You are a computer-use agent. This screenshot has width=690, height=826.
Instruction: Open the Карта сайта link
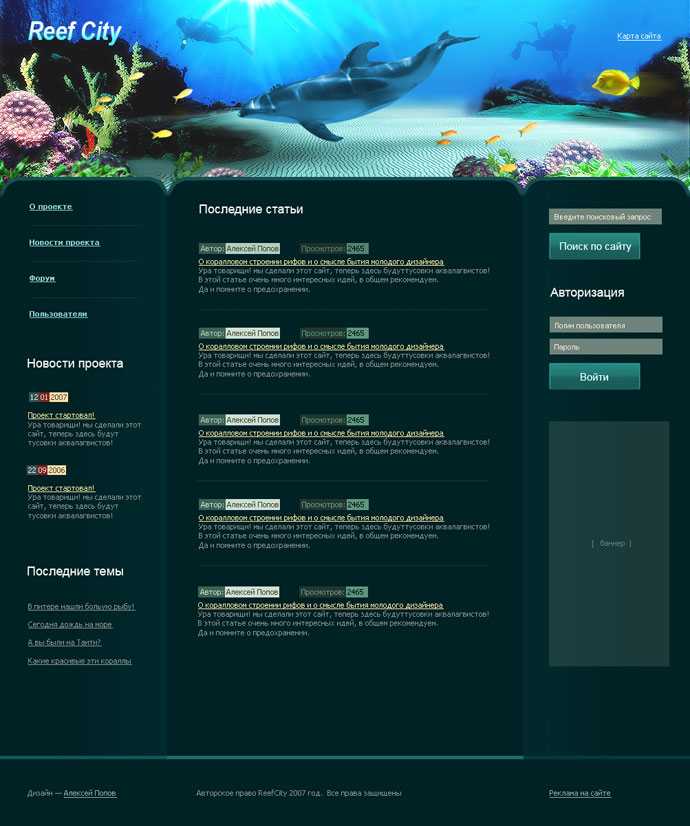[x=639, y=36]
